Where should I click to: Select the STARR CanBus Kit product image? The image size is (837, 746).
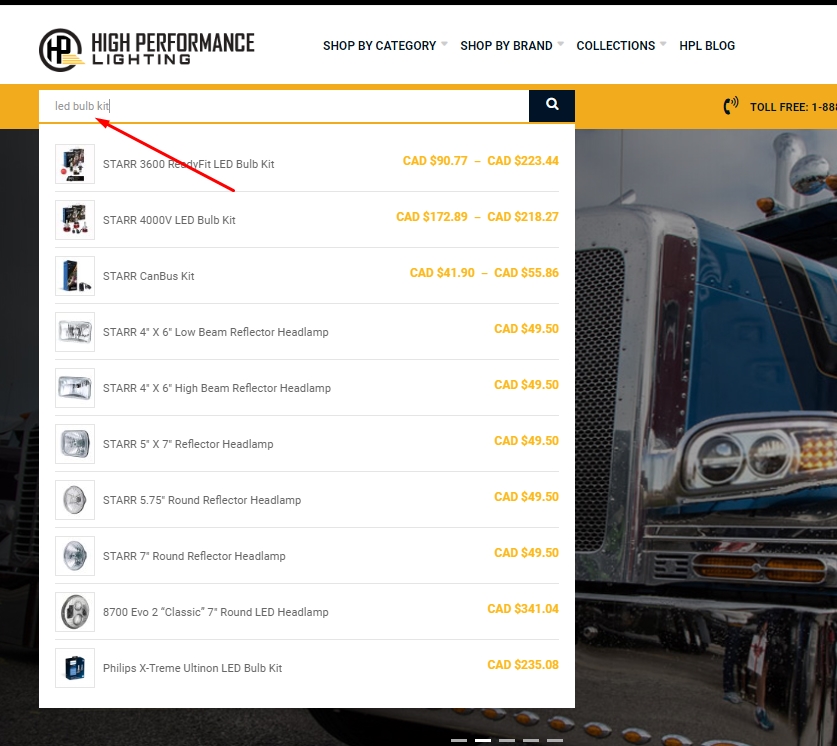point(75,276)
